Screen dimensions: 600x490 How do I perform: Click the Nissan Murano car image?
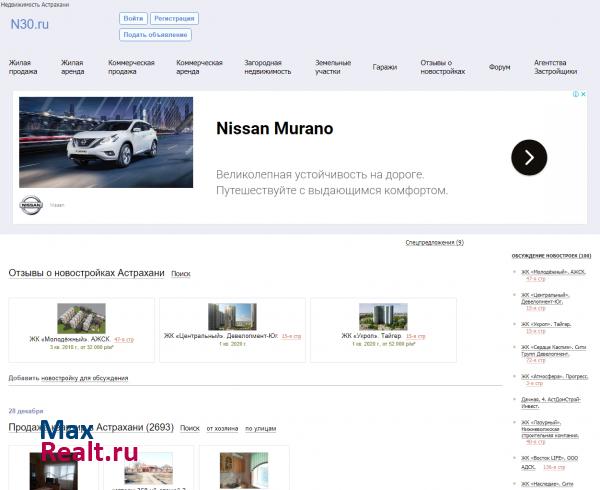pyautogui.click(x=106, y=142)
